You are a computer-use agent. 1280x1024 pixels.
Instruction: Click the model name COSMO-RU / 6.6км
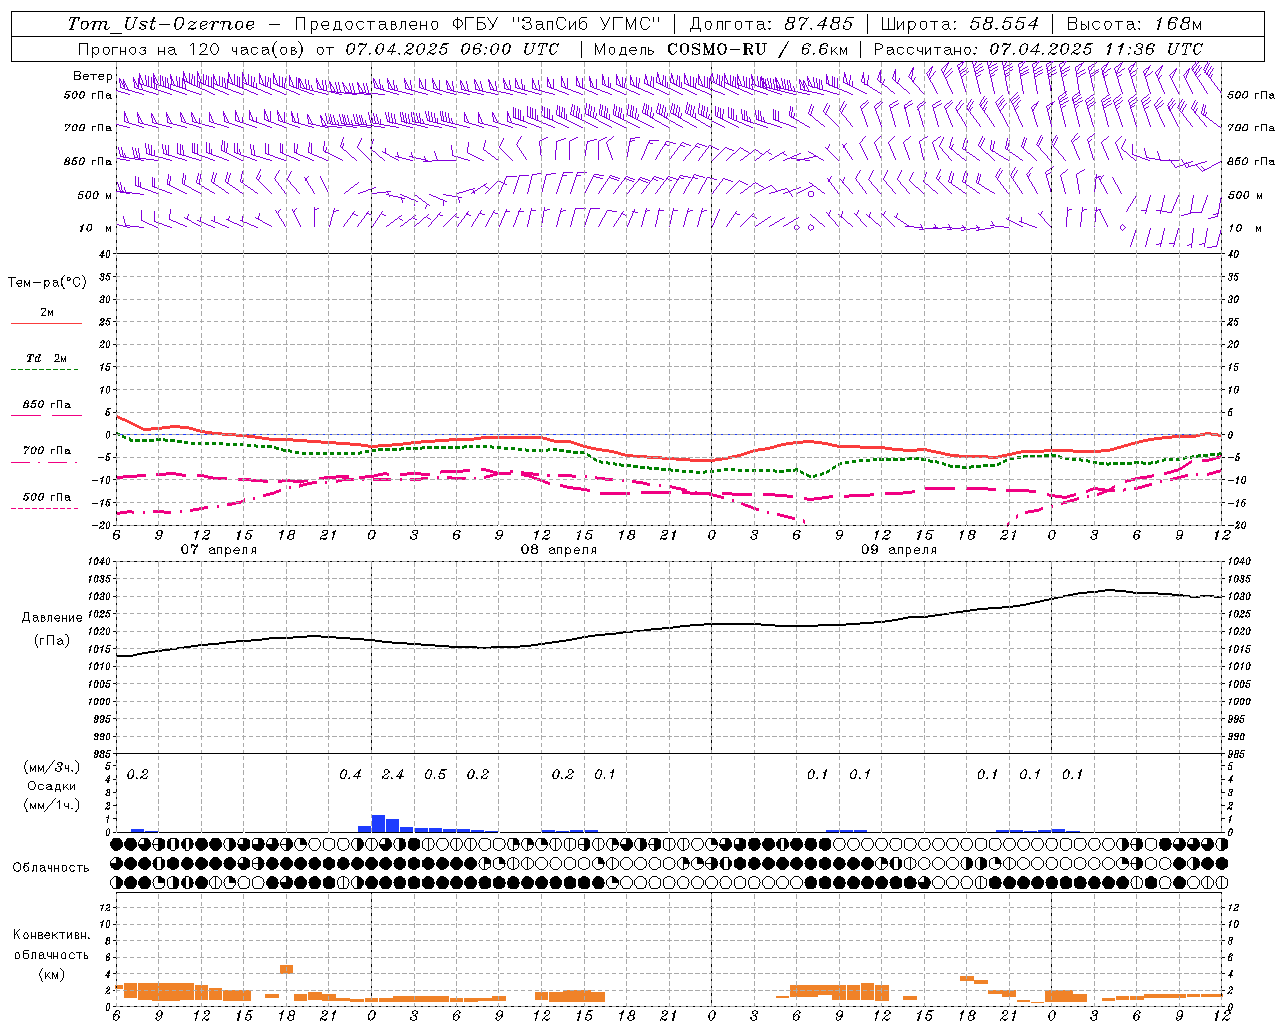click(758, 49)
